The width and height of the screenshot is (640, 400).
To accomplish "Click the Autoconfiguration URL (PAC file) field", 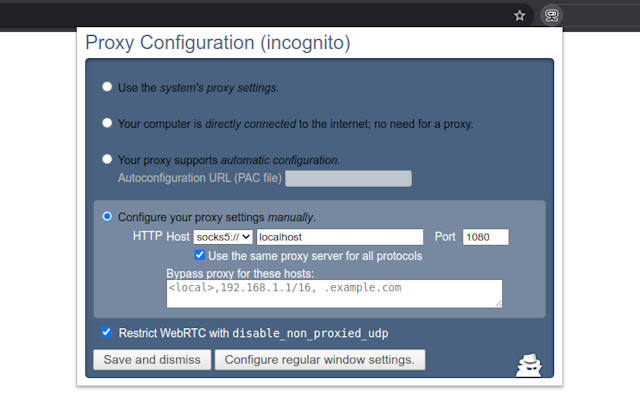I will (349, 178).
